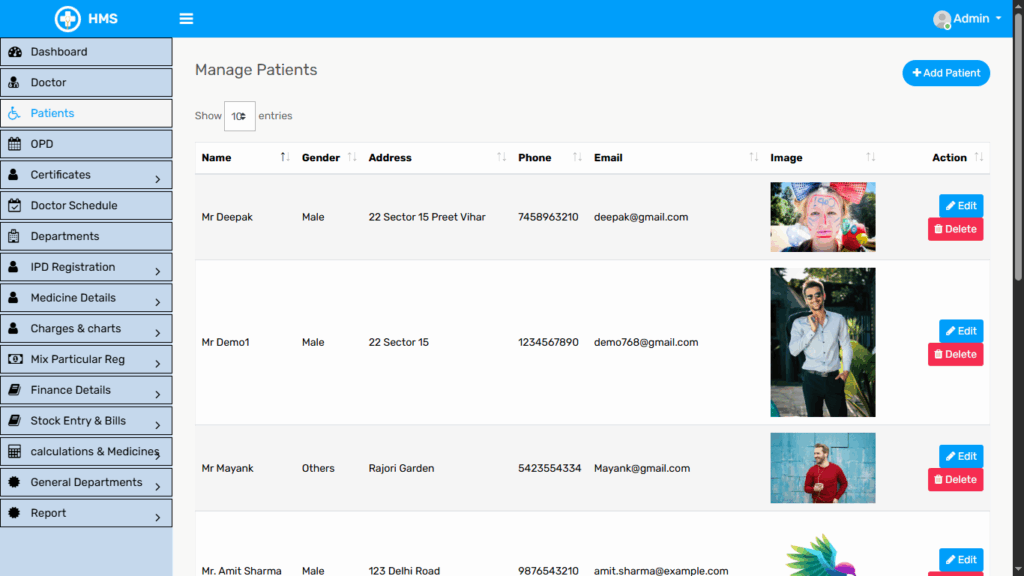Click the Admin avatar icon
The image size is (1024, 576).
coord(941,19)
